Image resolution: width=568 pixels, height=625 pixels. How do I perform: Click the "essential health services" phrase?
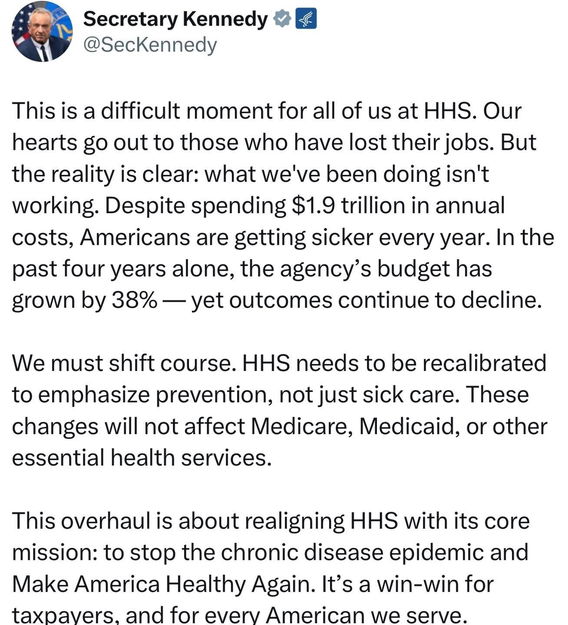point(142,458)
